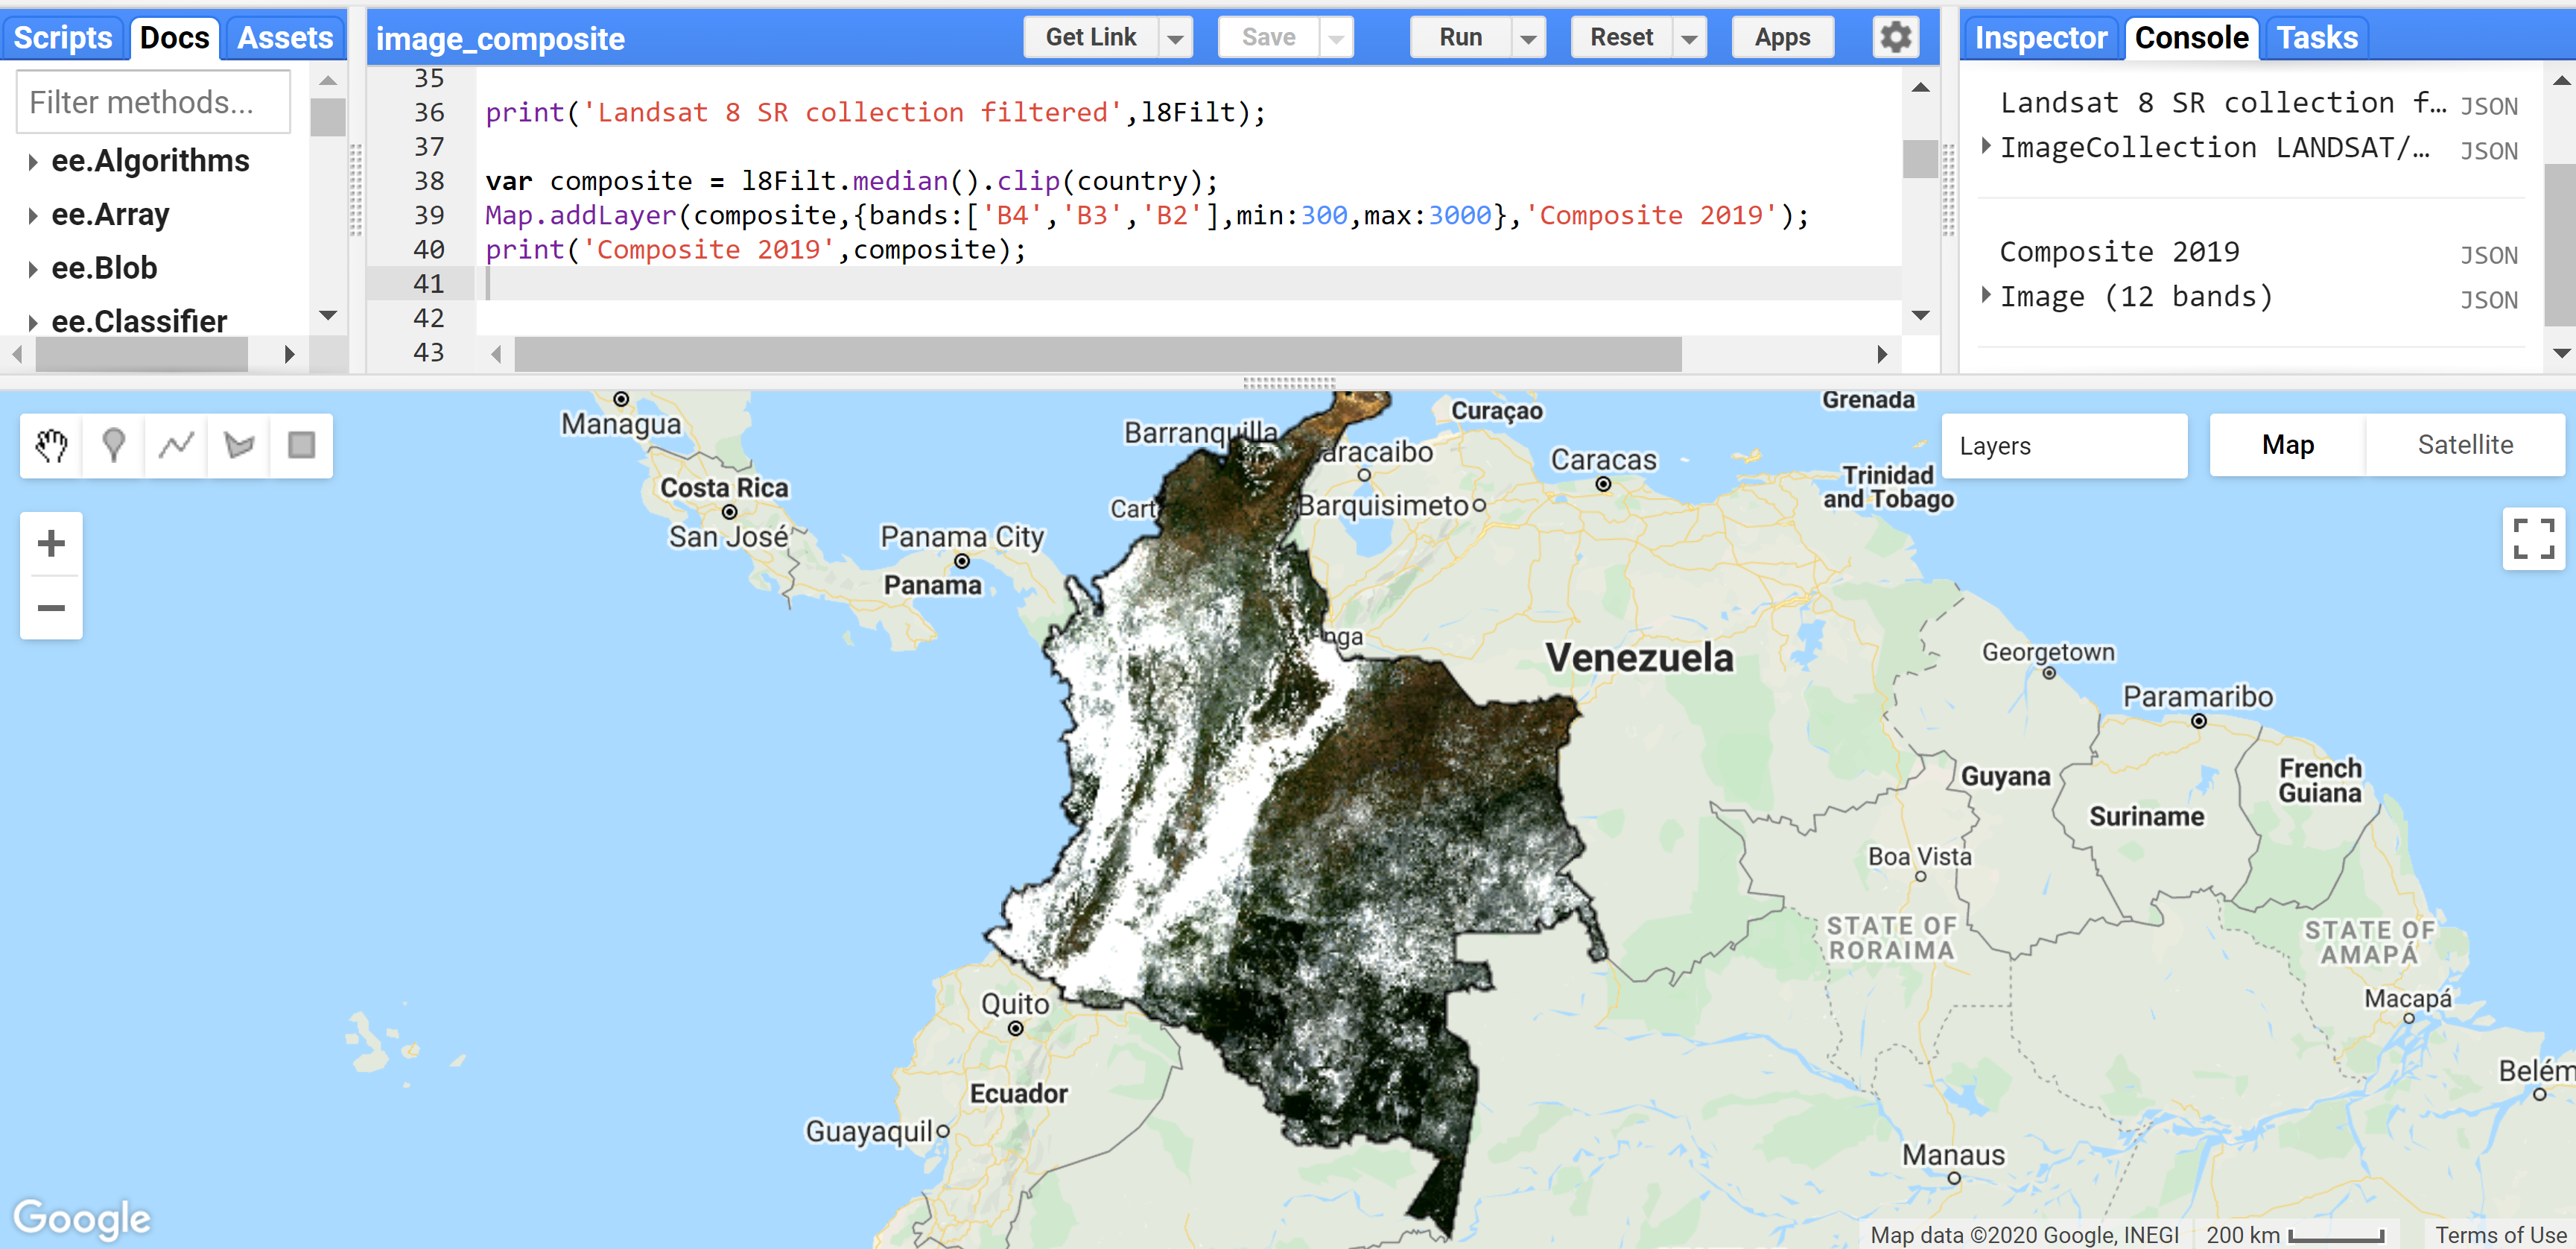
Task: Click docs panel scroll down arrow
Action: (328, 315)
